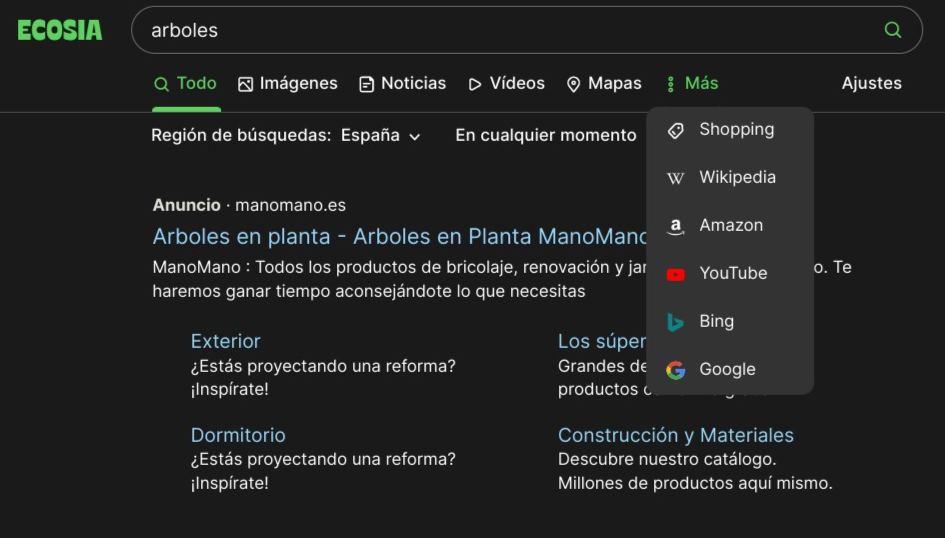This screenshot has width=945, height=538.
Task: Expand the España region dropdown
Action: pyautogui.click(x=381, y=136)
